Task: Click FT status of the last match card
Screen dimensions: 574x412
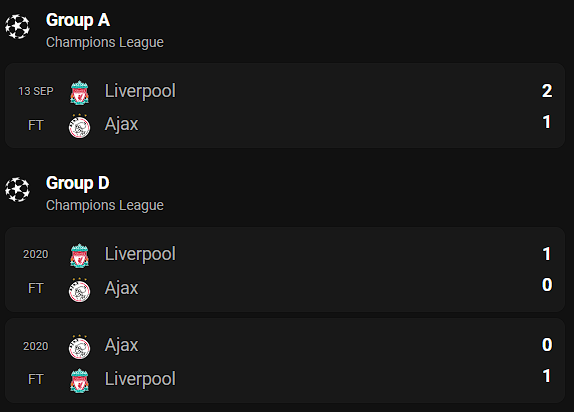Action: click(x=36, y=379)
